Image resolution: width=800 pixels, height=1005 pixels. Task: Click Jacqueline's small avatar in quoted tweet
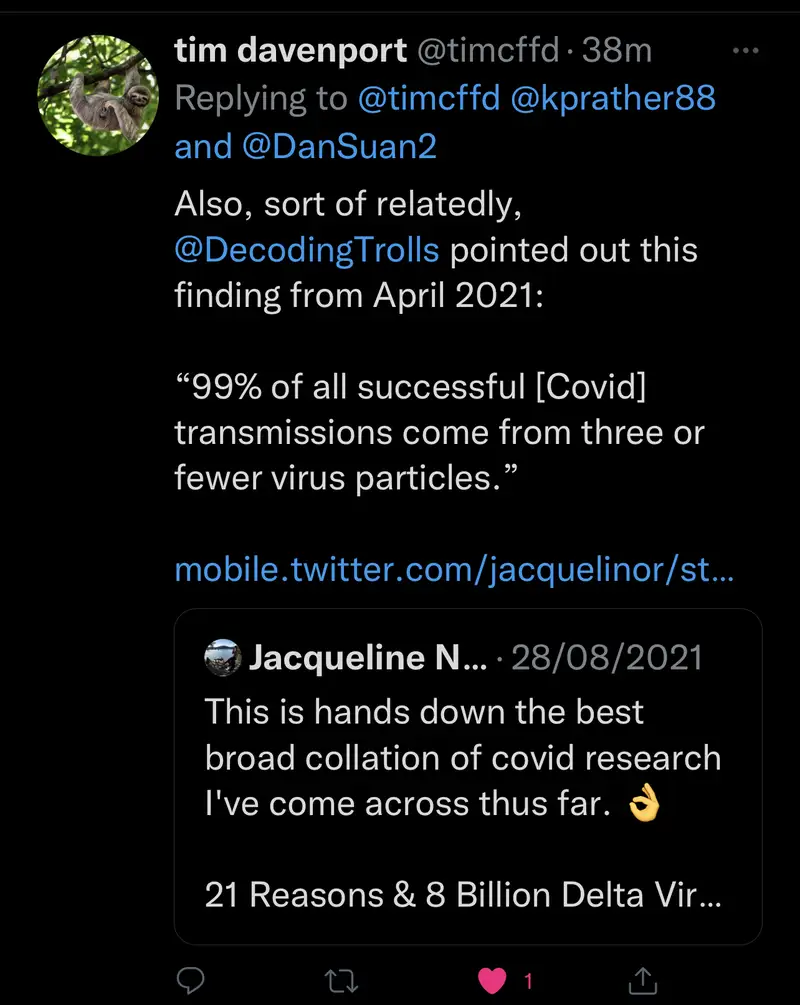point(221,658)
